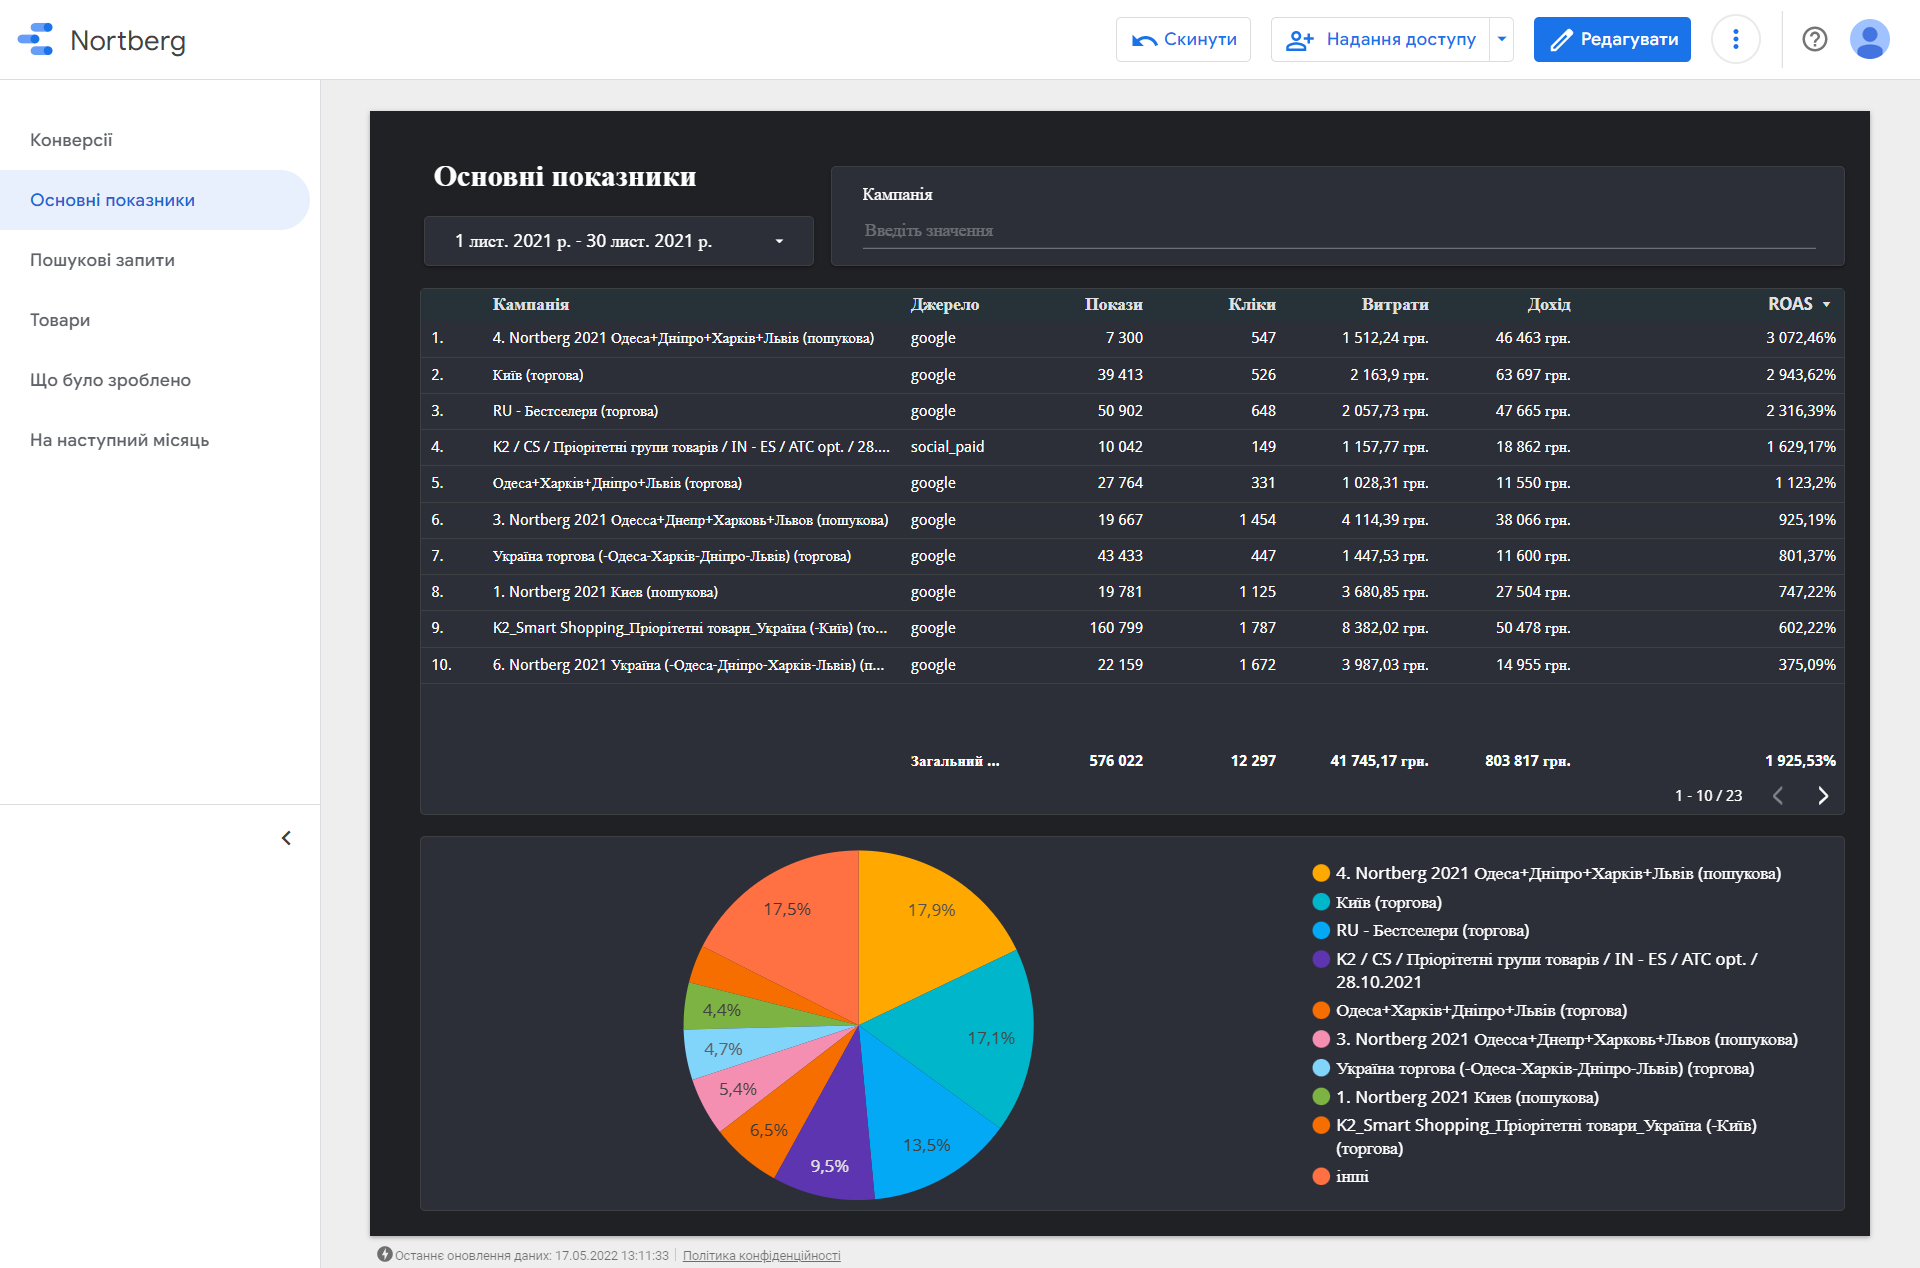The height and width of the screenshot is (1268, 1920).
Task: Click social_paid source cell
Action: (x=947, y=447)
